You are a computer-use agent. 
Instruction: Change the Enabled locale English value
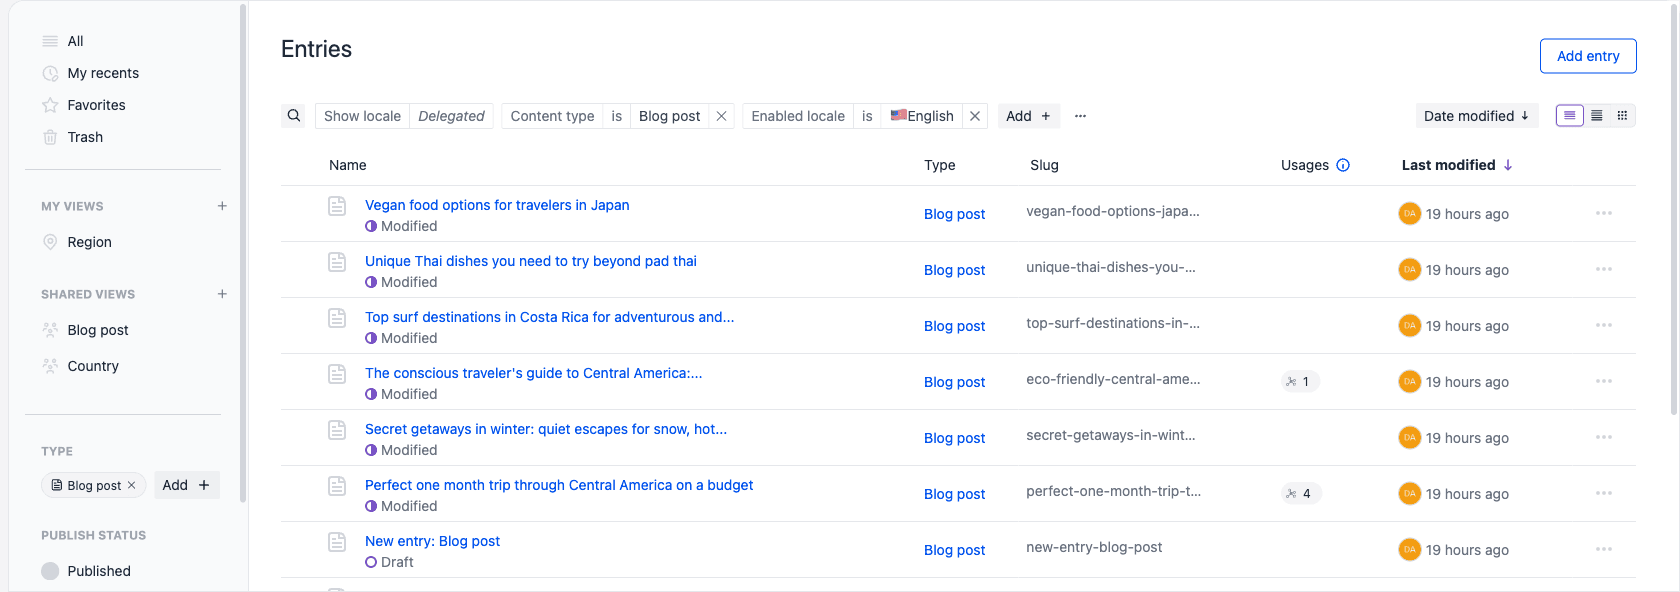[x=922, y=116]
